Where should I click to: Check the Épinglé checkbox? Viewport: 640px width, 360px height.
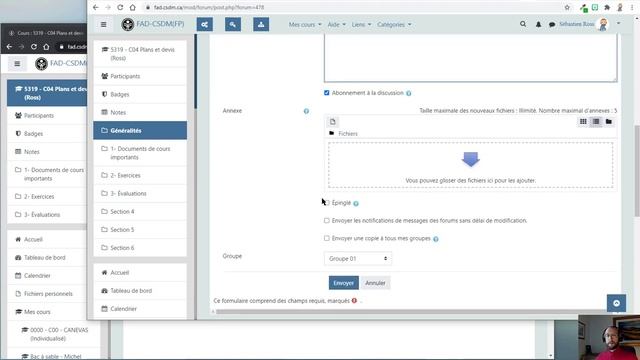pyautogui.click(x=327, y=203)
